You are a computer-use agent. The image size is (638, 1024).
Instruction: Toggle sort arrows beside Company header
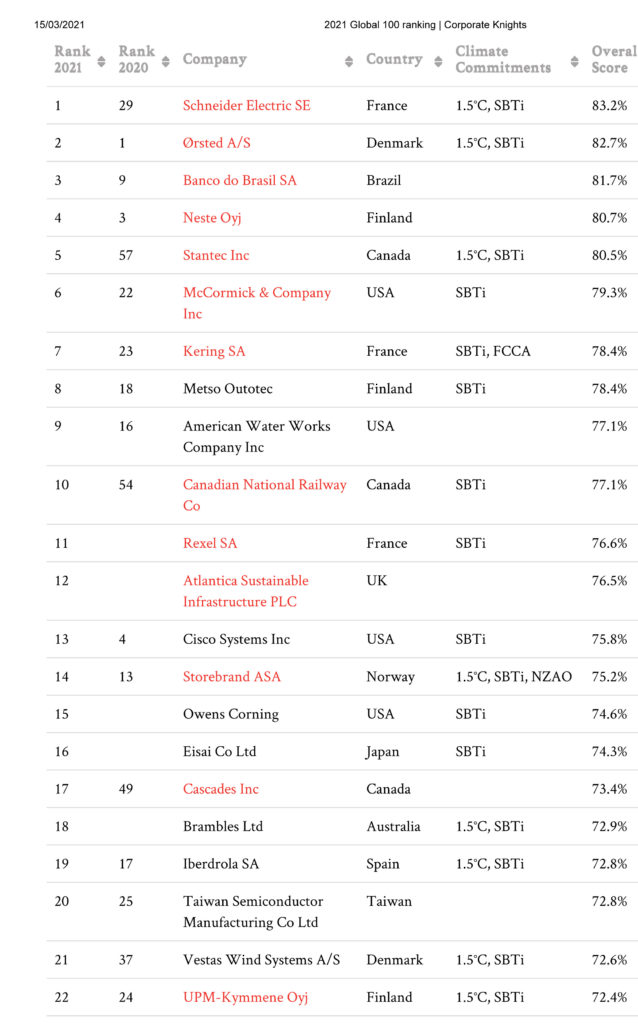tap(349, 61)
